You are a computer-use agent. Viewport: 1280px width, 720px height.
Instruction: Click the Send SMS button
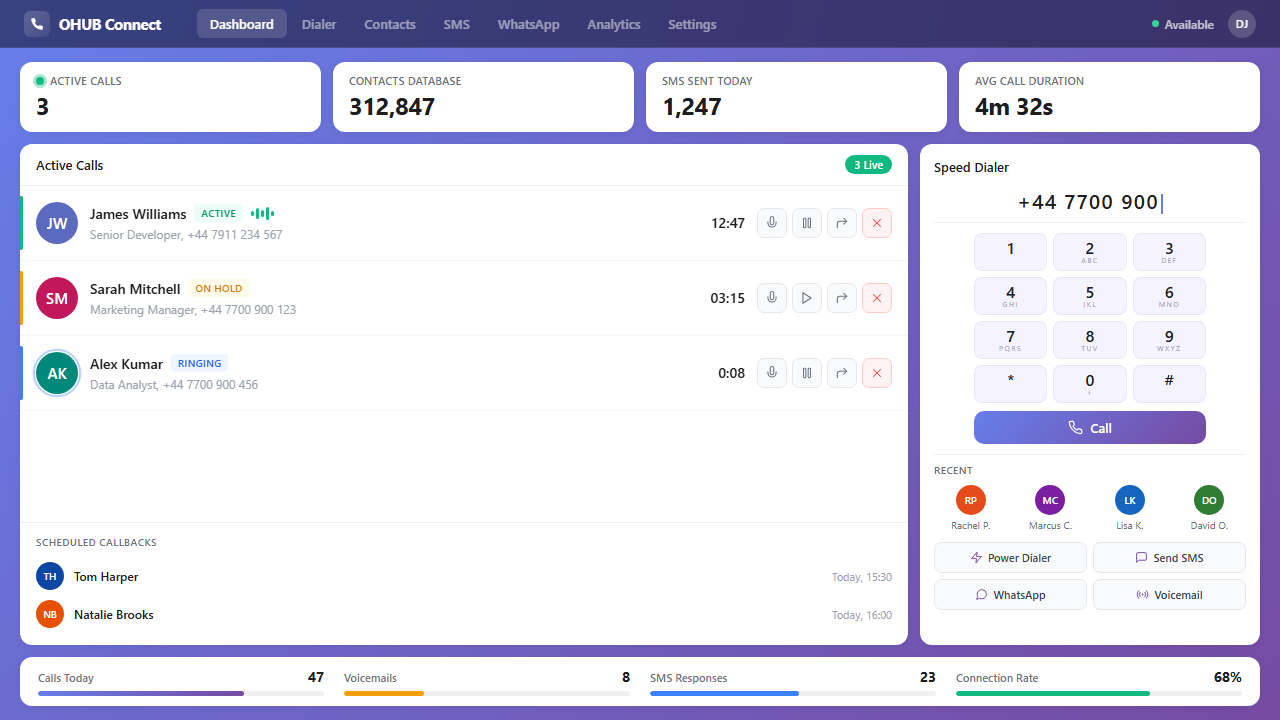pyautogui.click(x=1169, y=557)
